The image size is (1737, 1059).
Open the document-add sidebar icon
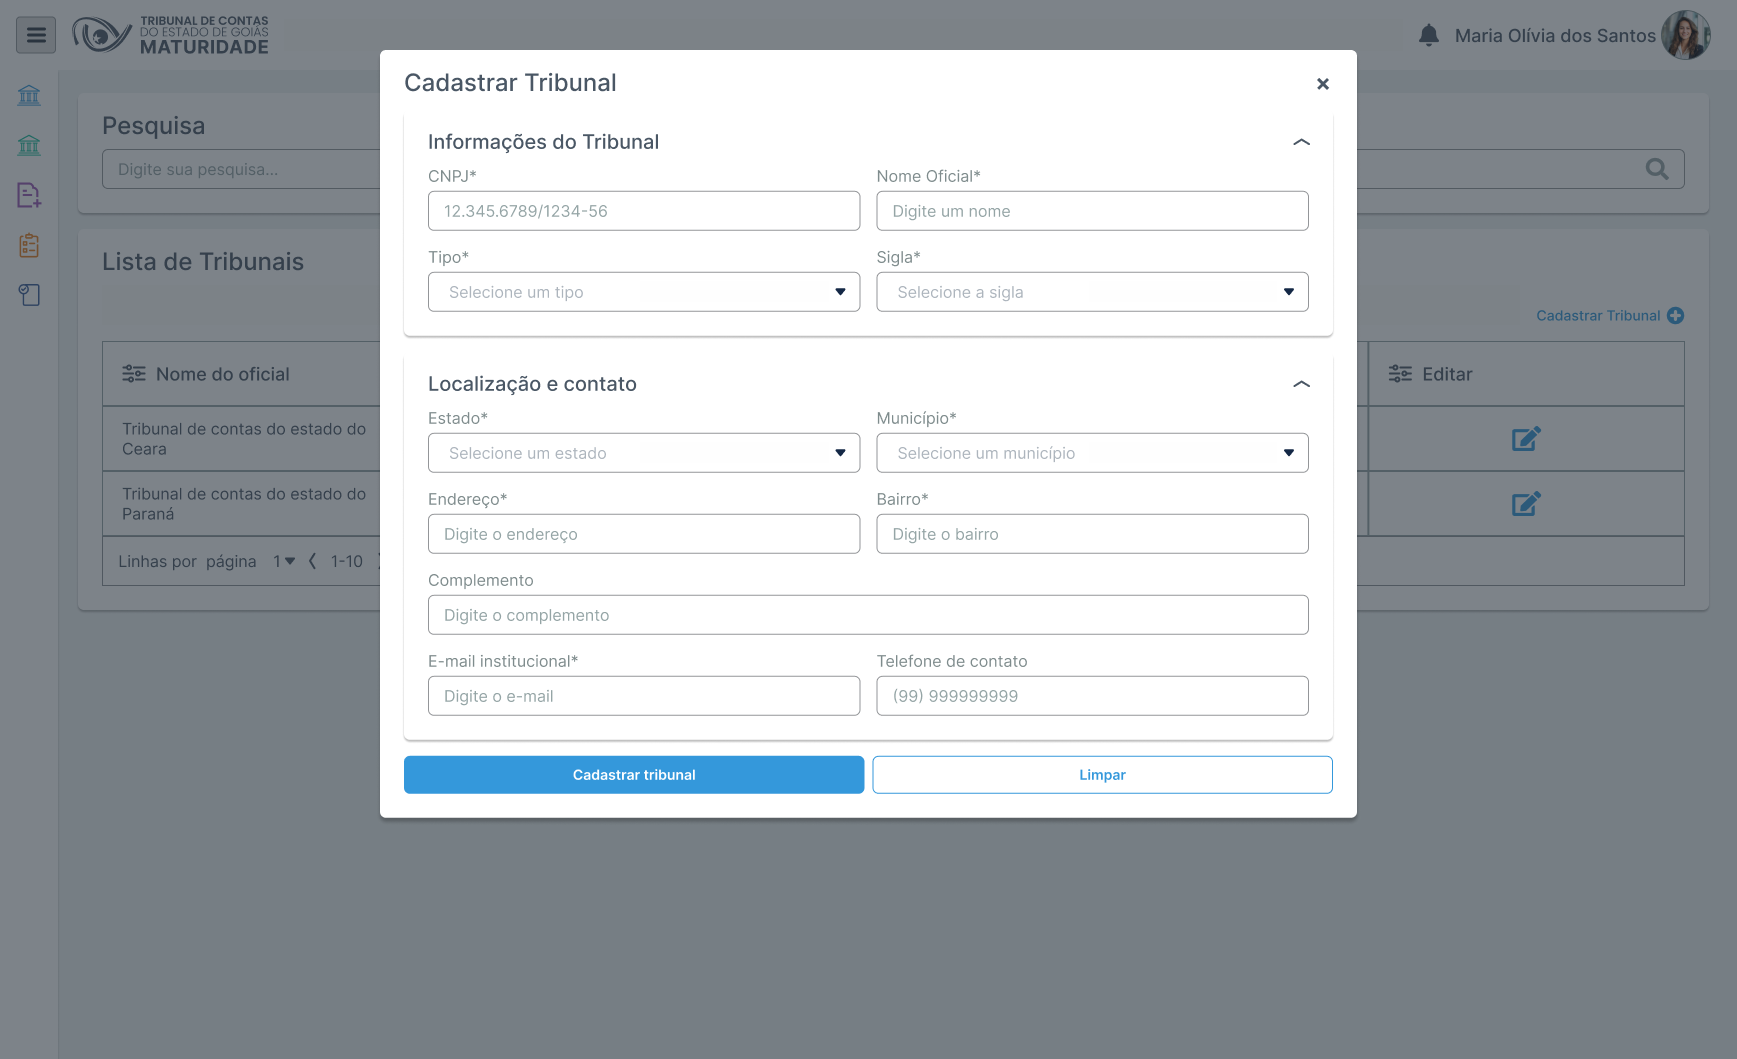tap(29, 195)
